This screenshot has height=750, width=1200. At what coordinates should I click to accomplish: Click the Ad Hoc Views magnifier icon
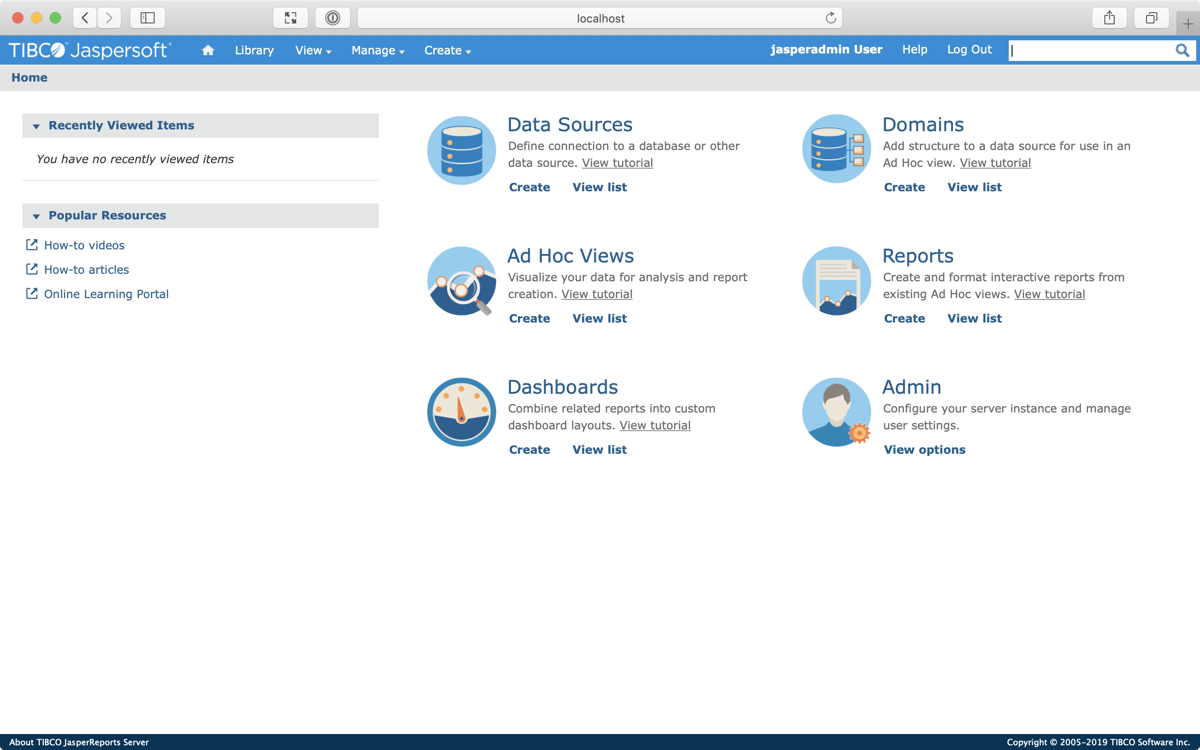(x=461, y=281)
